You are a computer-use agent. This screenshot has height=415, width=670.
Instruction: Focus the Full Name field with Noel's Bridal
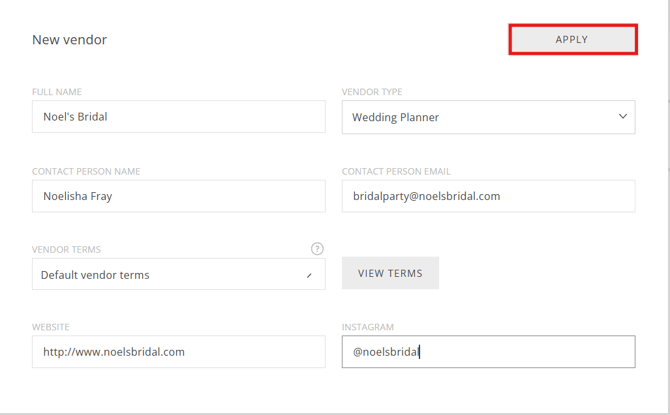point(178,117)
